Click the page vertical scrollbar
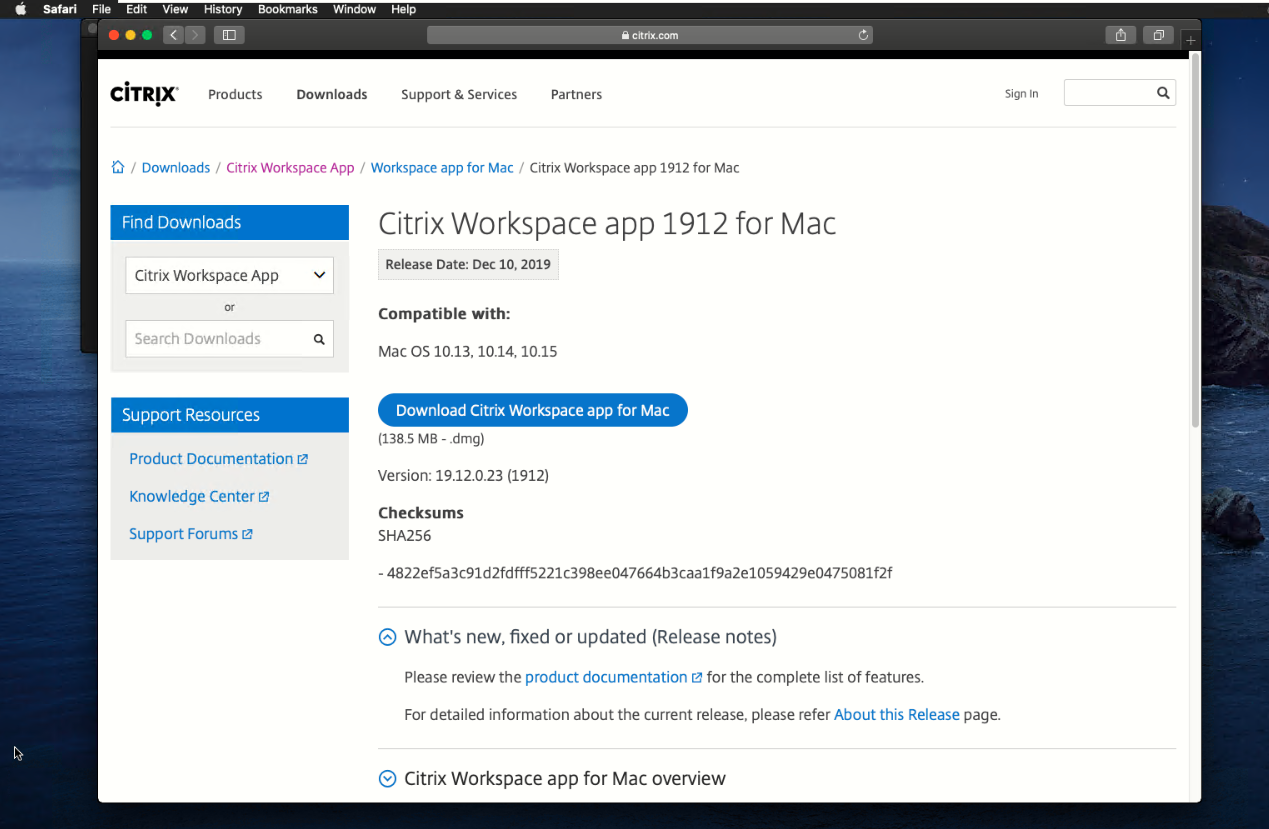1269x829 pixels. 1195,240
